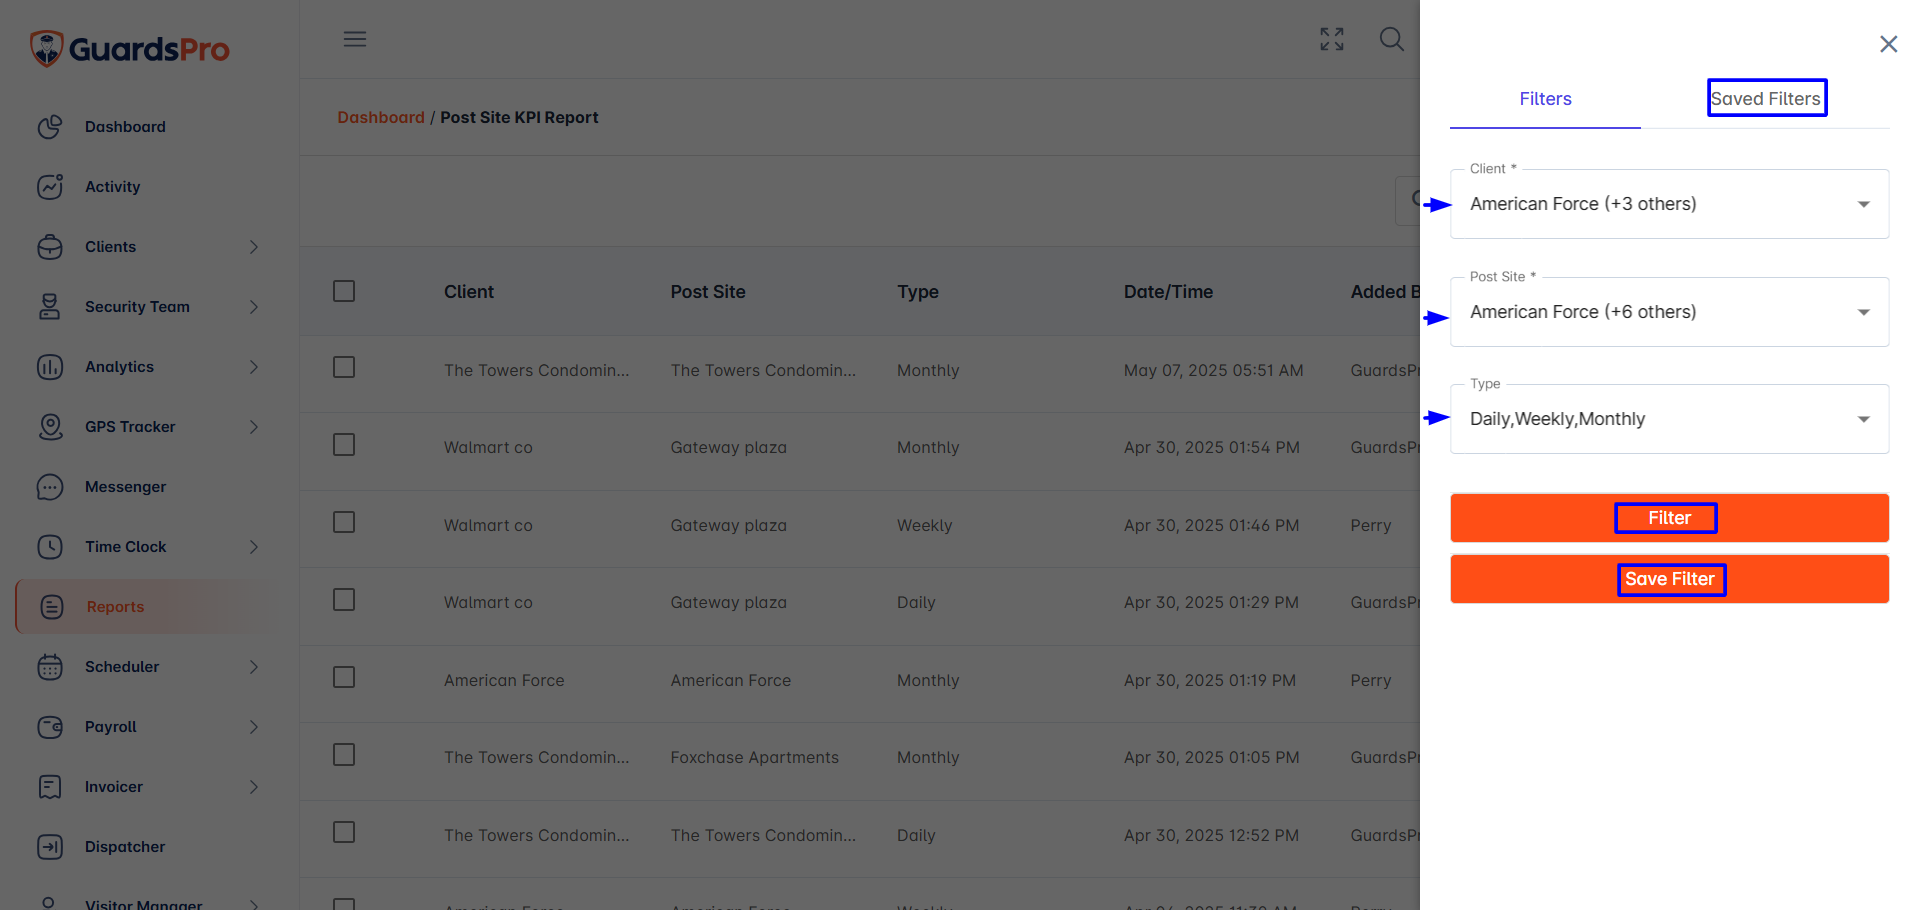
Task: Click the Analytics bar chart icon
Action: [50, 367]
